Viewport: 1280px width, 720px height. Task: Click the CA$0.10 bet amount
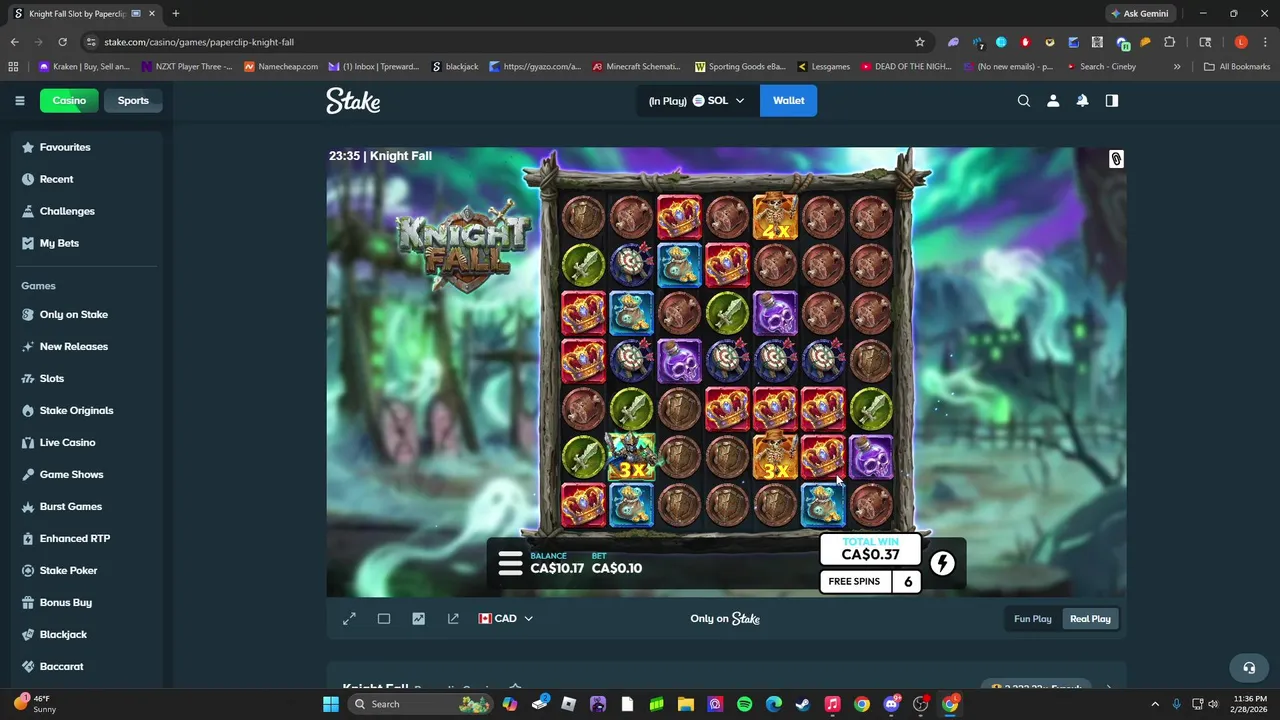pos(617,568)
